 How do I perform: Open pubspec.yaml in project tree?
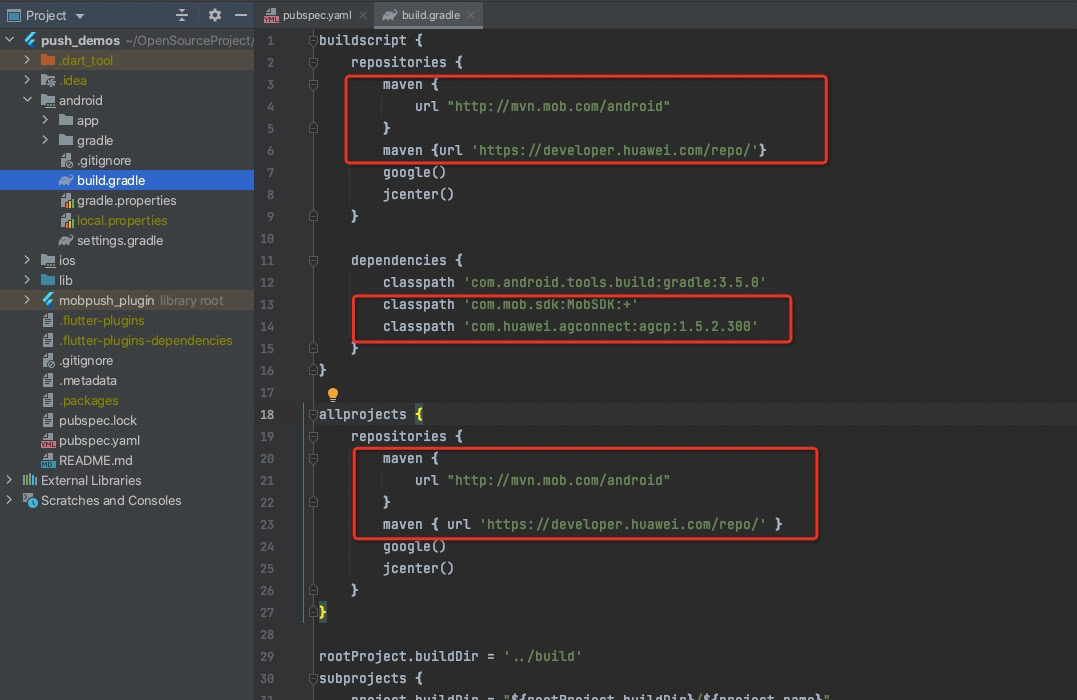click(99, 440)
